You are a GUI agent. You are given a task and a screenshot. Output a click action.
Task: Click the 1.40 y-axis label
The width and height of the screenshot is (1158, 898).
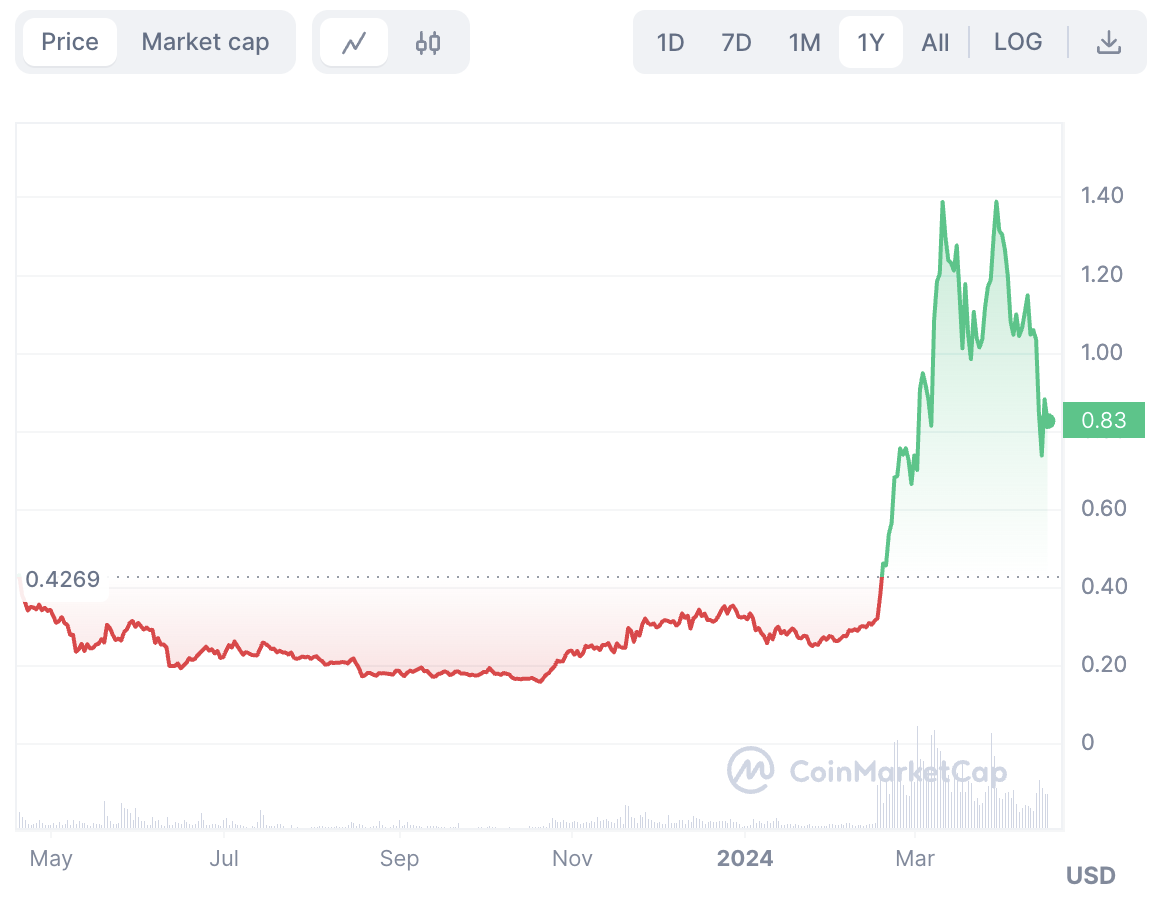[x=1102, y=196]
